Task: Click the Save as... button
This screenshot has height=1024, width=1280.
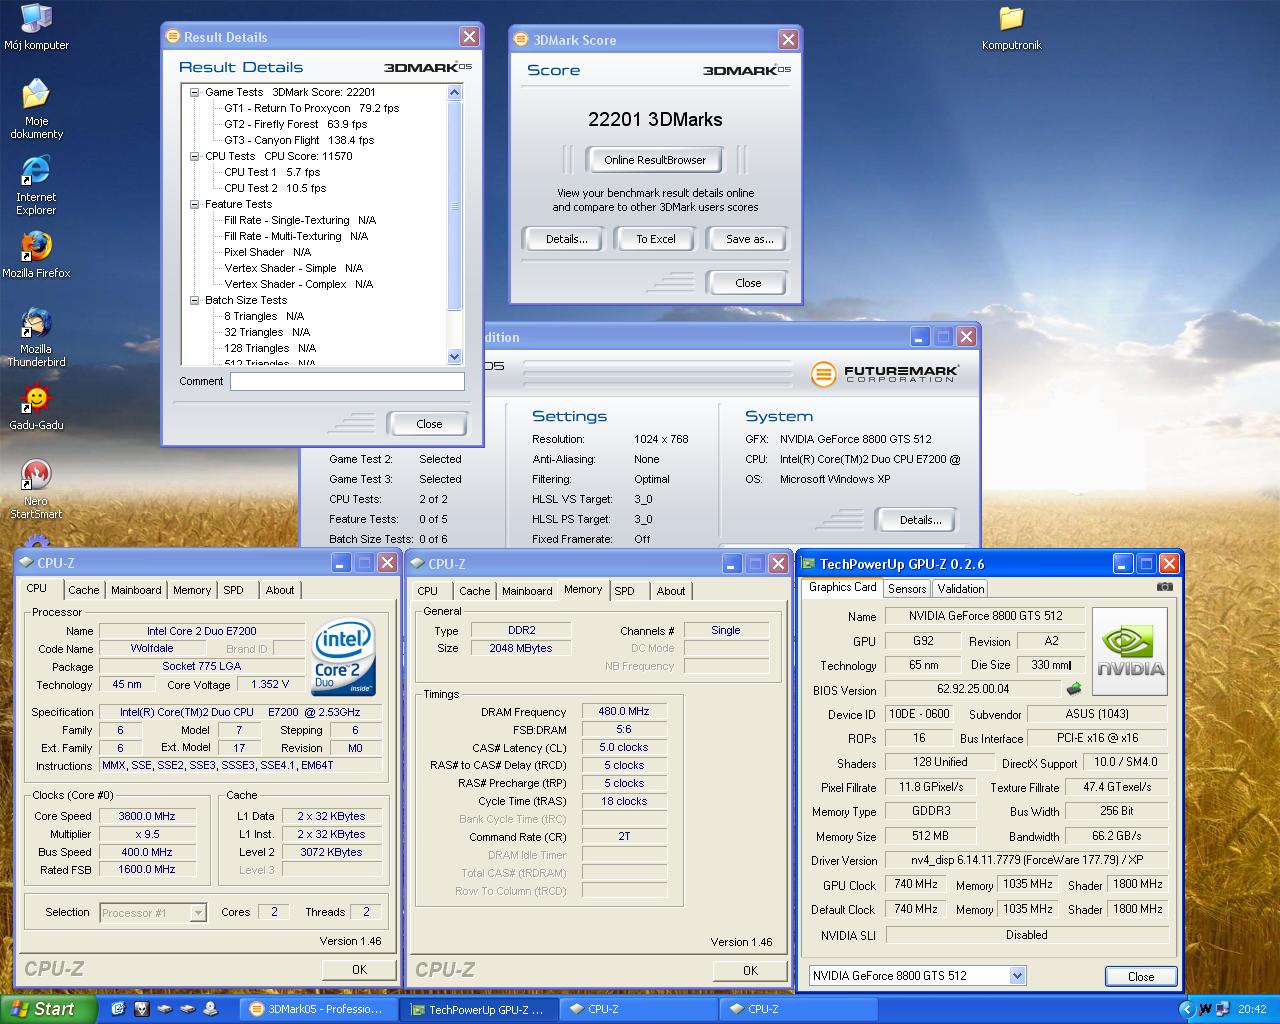Action: [750, 239]
